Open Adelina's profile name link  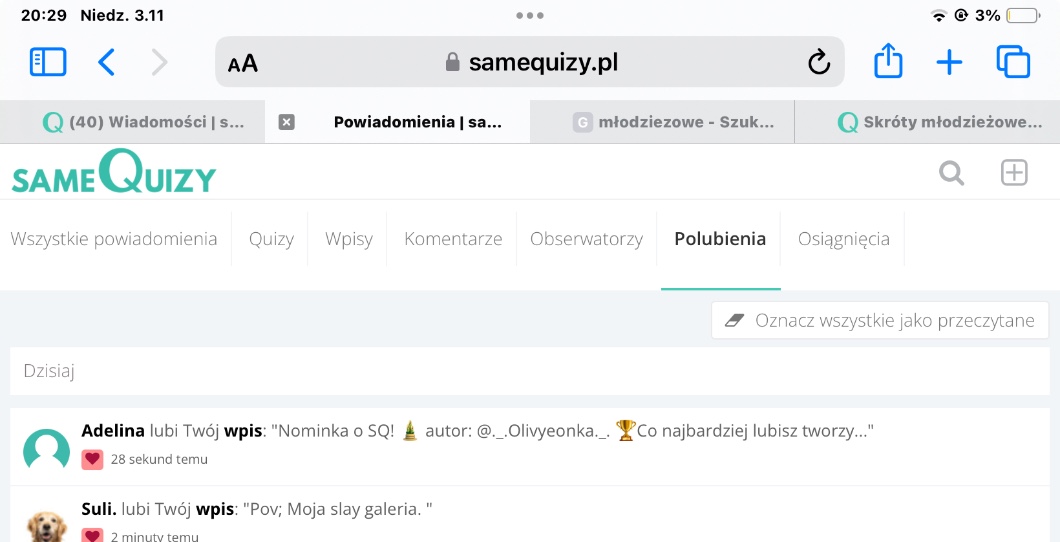(x=113, y=431)
